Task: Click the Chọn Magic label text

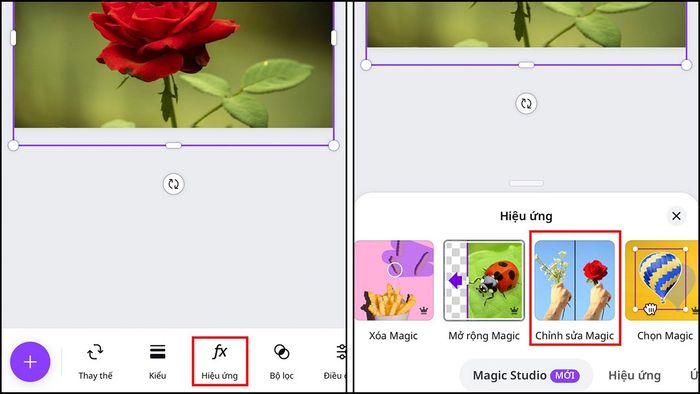Action: [665, 336]
